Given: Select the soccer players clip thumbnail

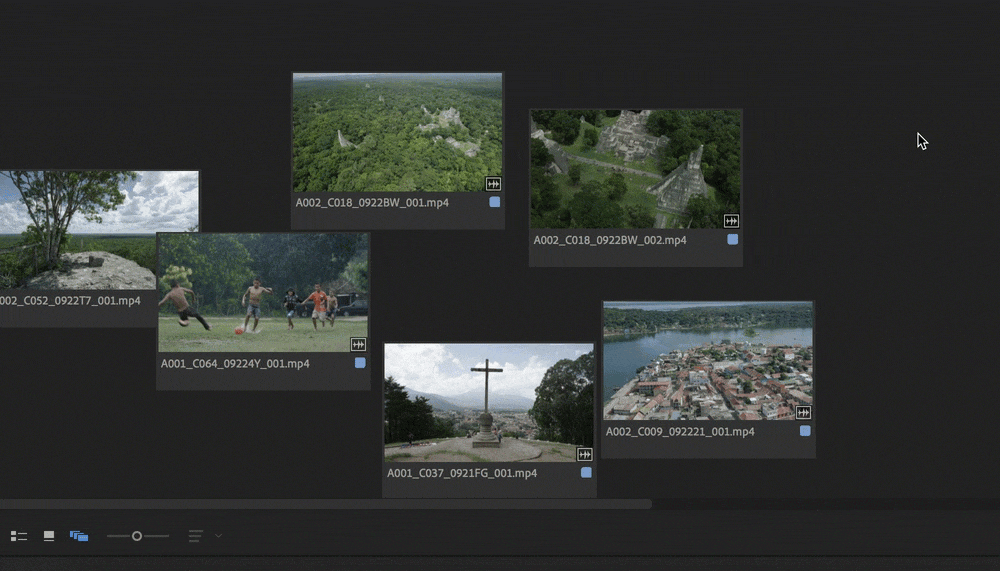Looking at the screenshot, I should coord(263,292).
